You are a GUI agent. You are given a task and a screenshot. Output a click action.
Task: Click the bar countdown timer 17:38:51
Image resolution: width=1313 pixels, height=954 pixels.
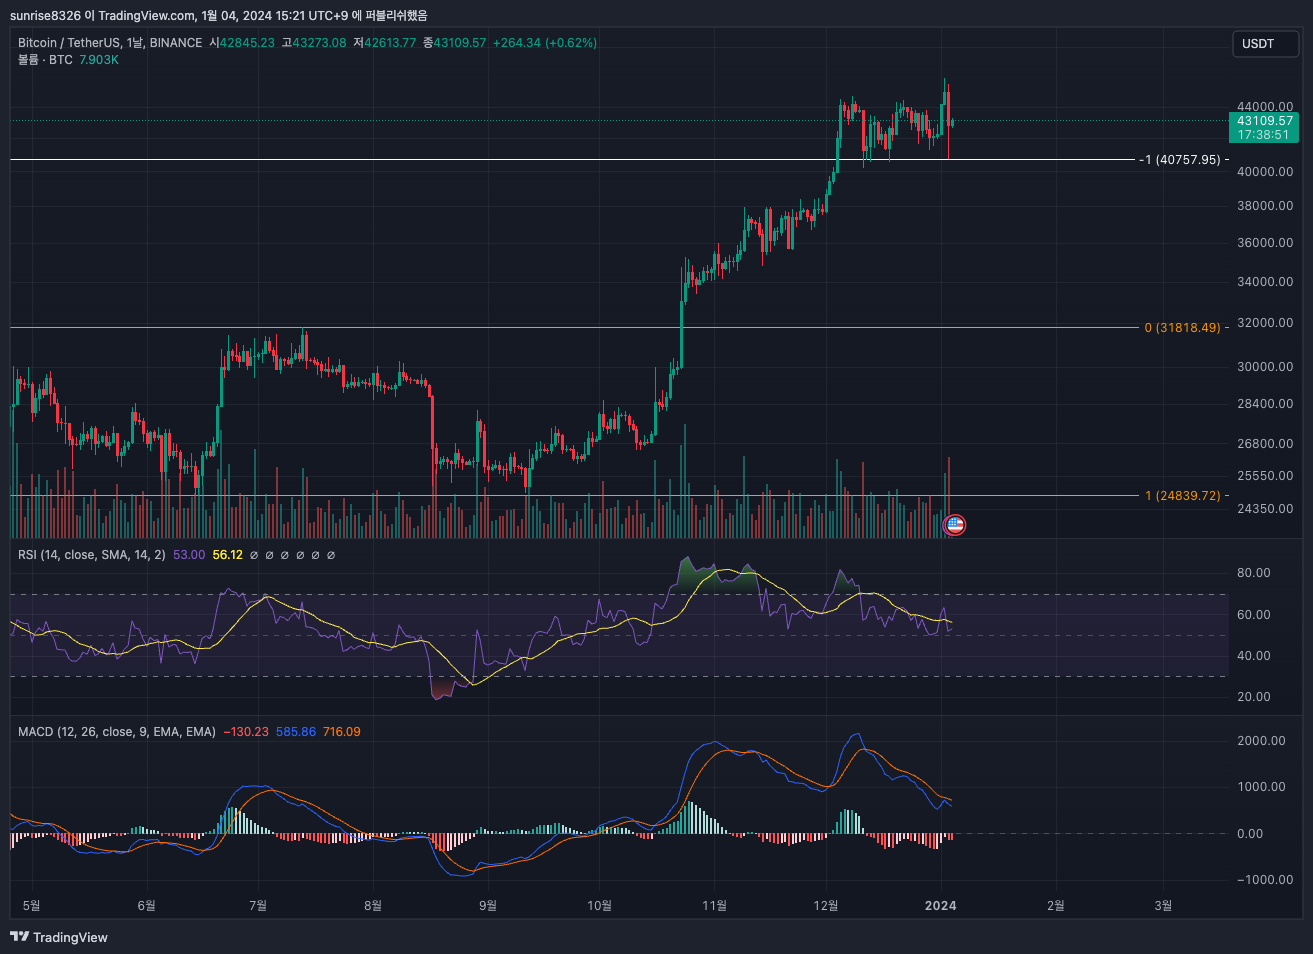point(1264,135)
